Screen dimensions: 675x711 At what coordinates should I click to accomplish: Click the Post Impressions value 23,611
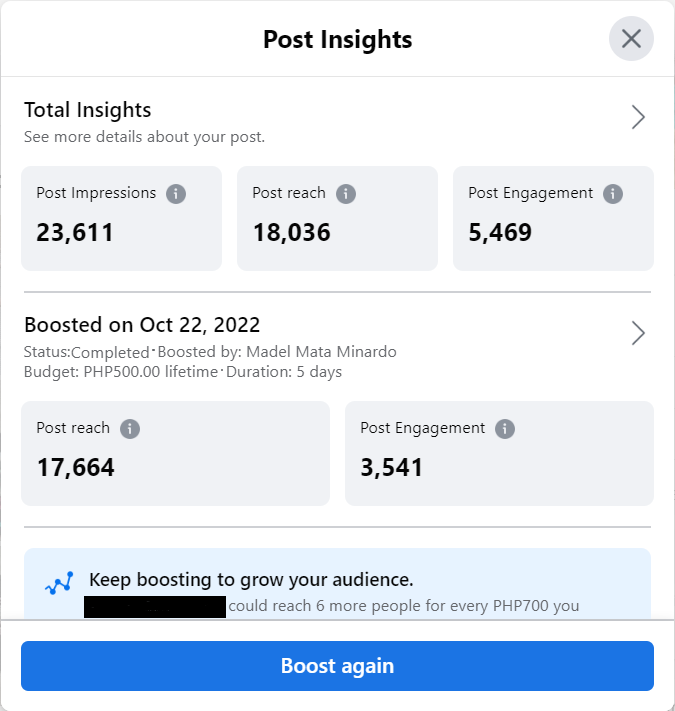click(75, 233)
